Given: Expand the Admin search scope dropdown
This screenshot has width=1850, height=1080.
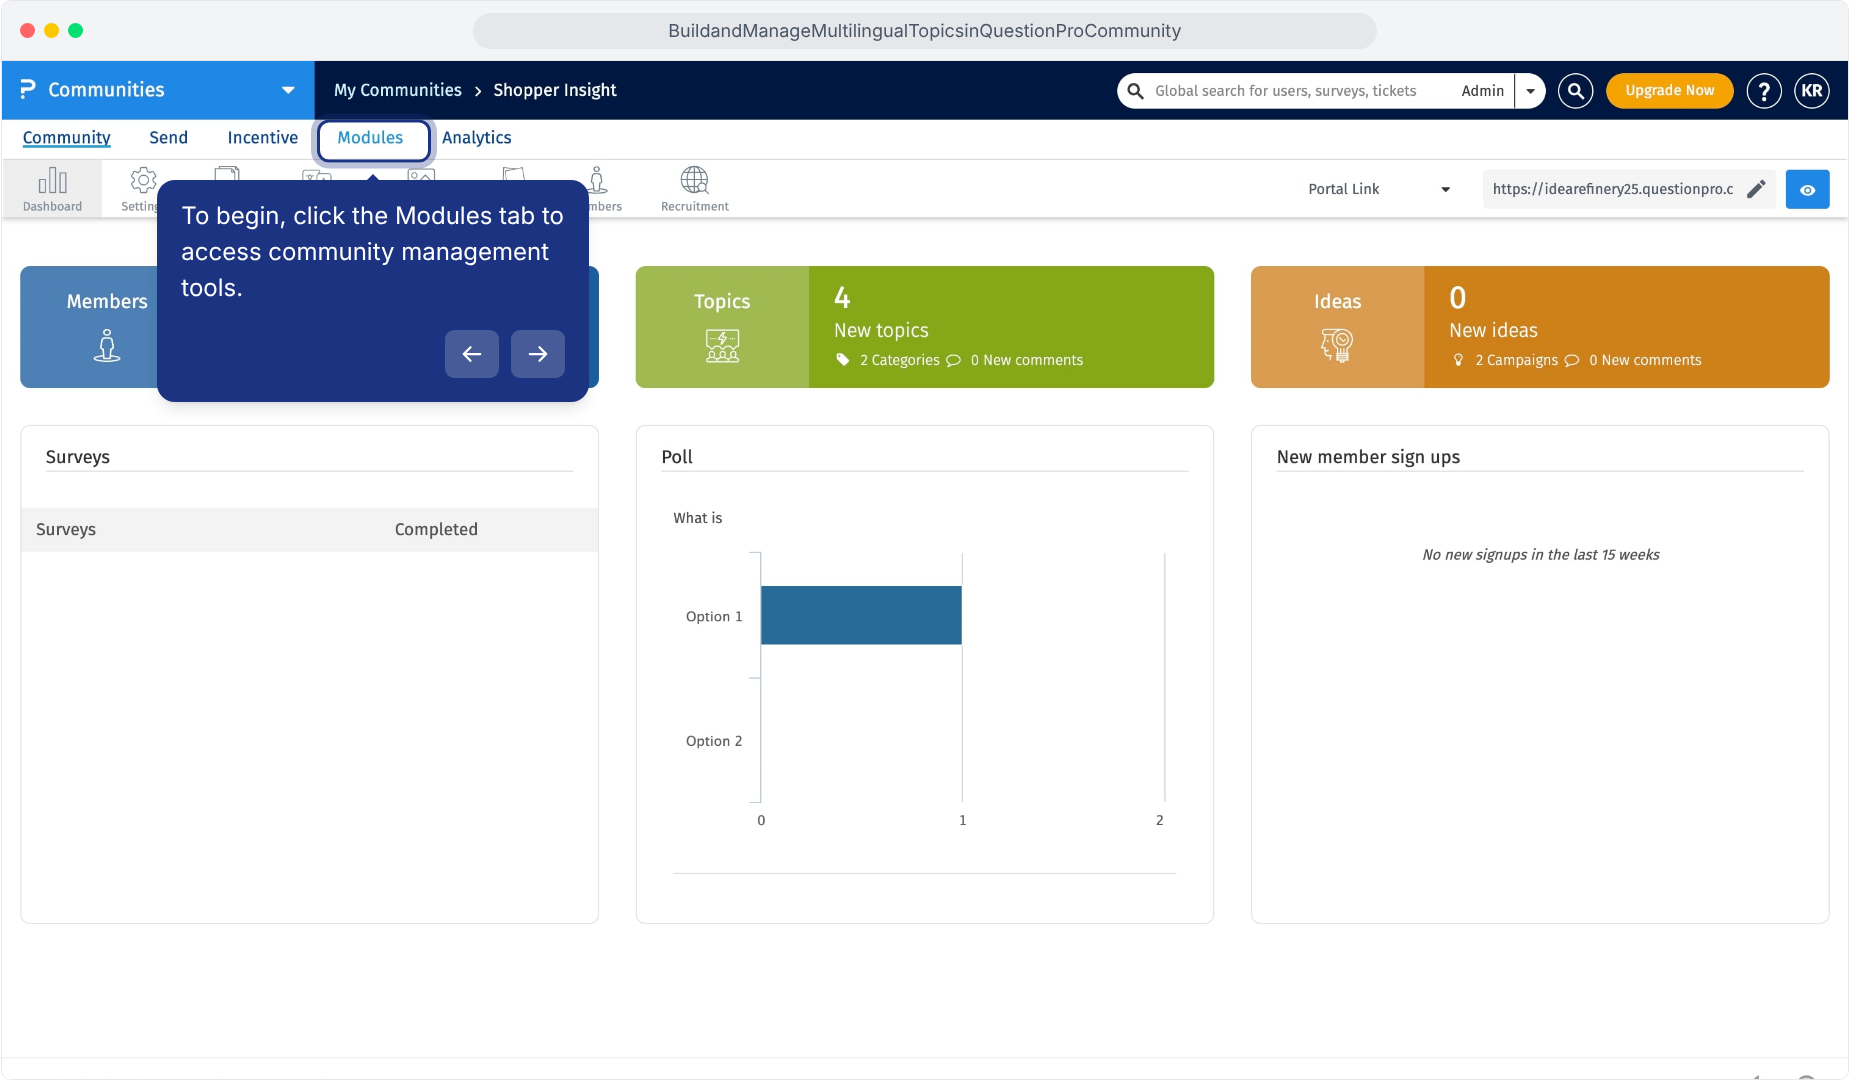Looking at the screenshot, I should click(x=1530, y=91).
